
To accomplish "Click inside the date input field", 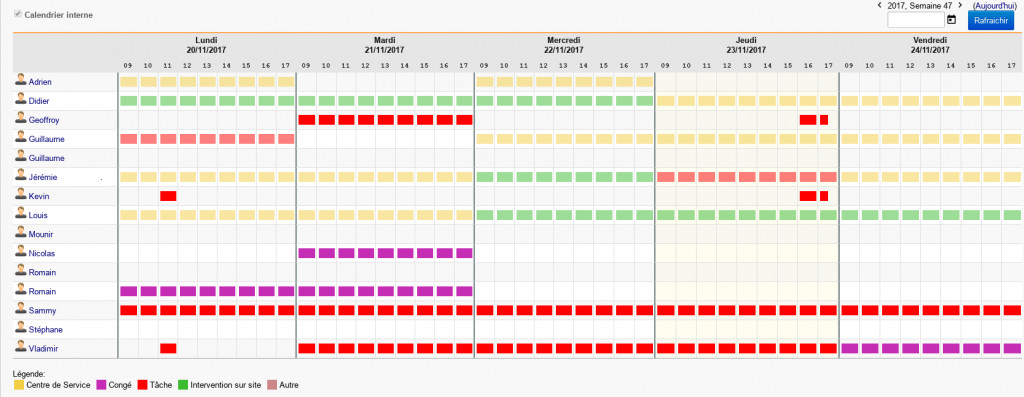I will (916, 20).
